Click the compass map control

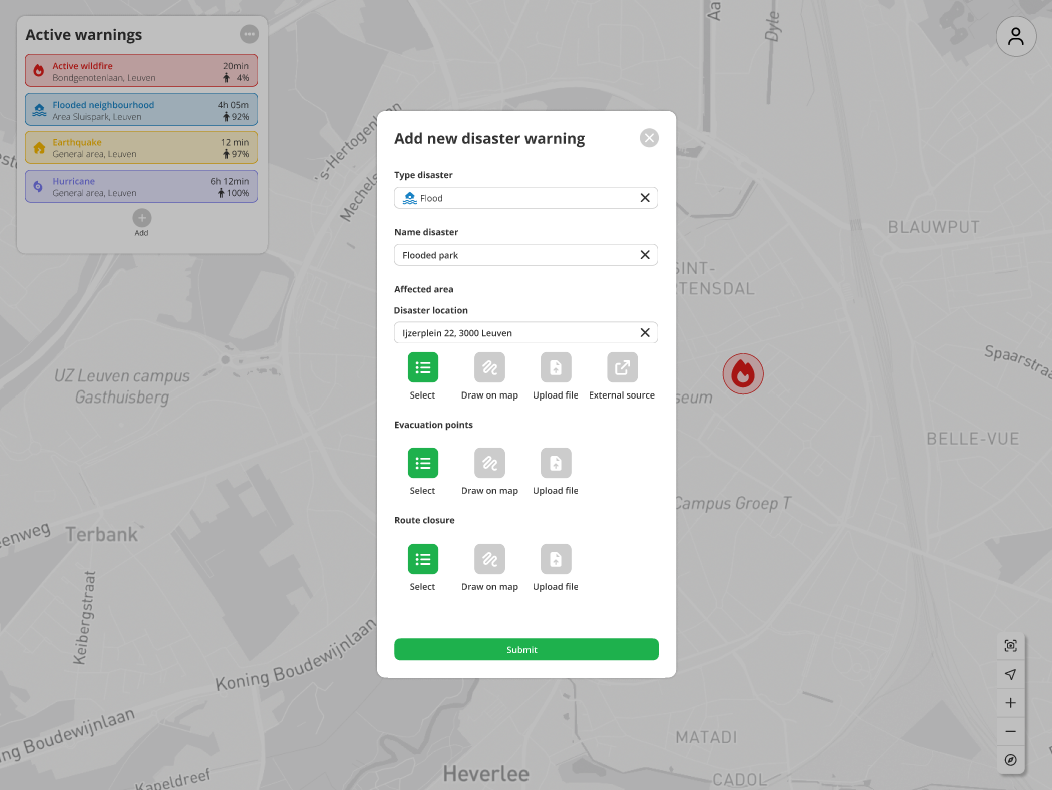click(1010, 760)
